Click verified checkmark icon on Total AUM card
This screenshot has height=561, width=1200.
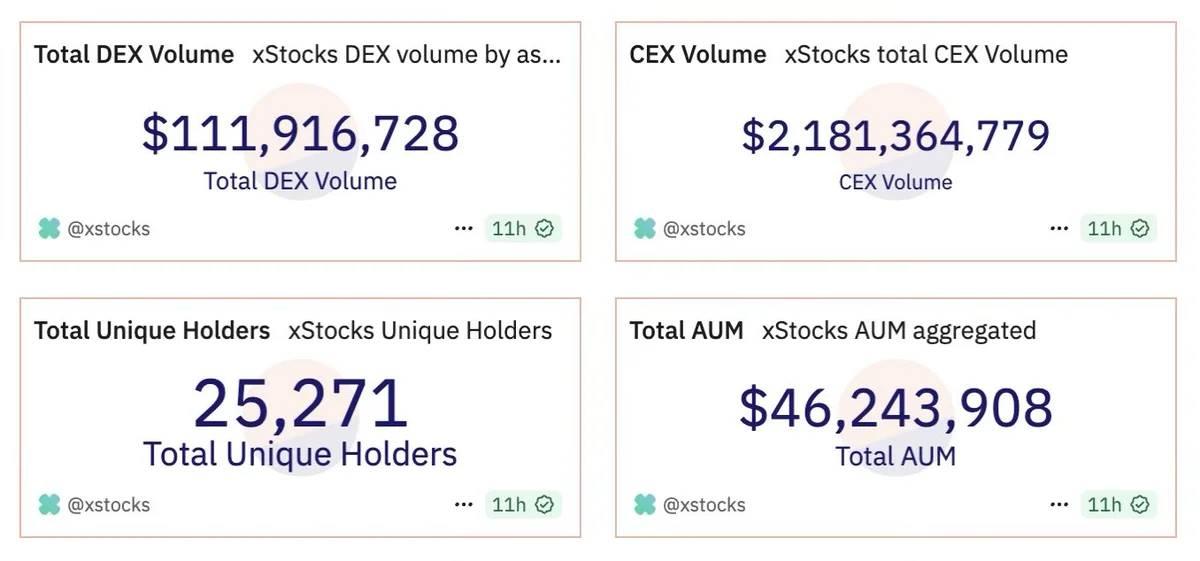point(1141,505)
